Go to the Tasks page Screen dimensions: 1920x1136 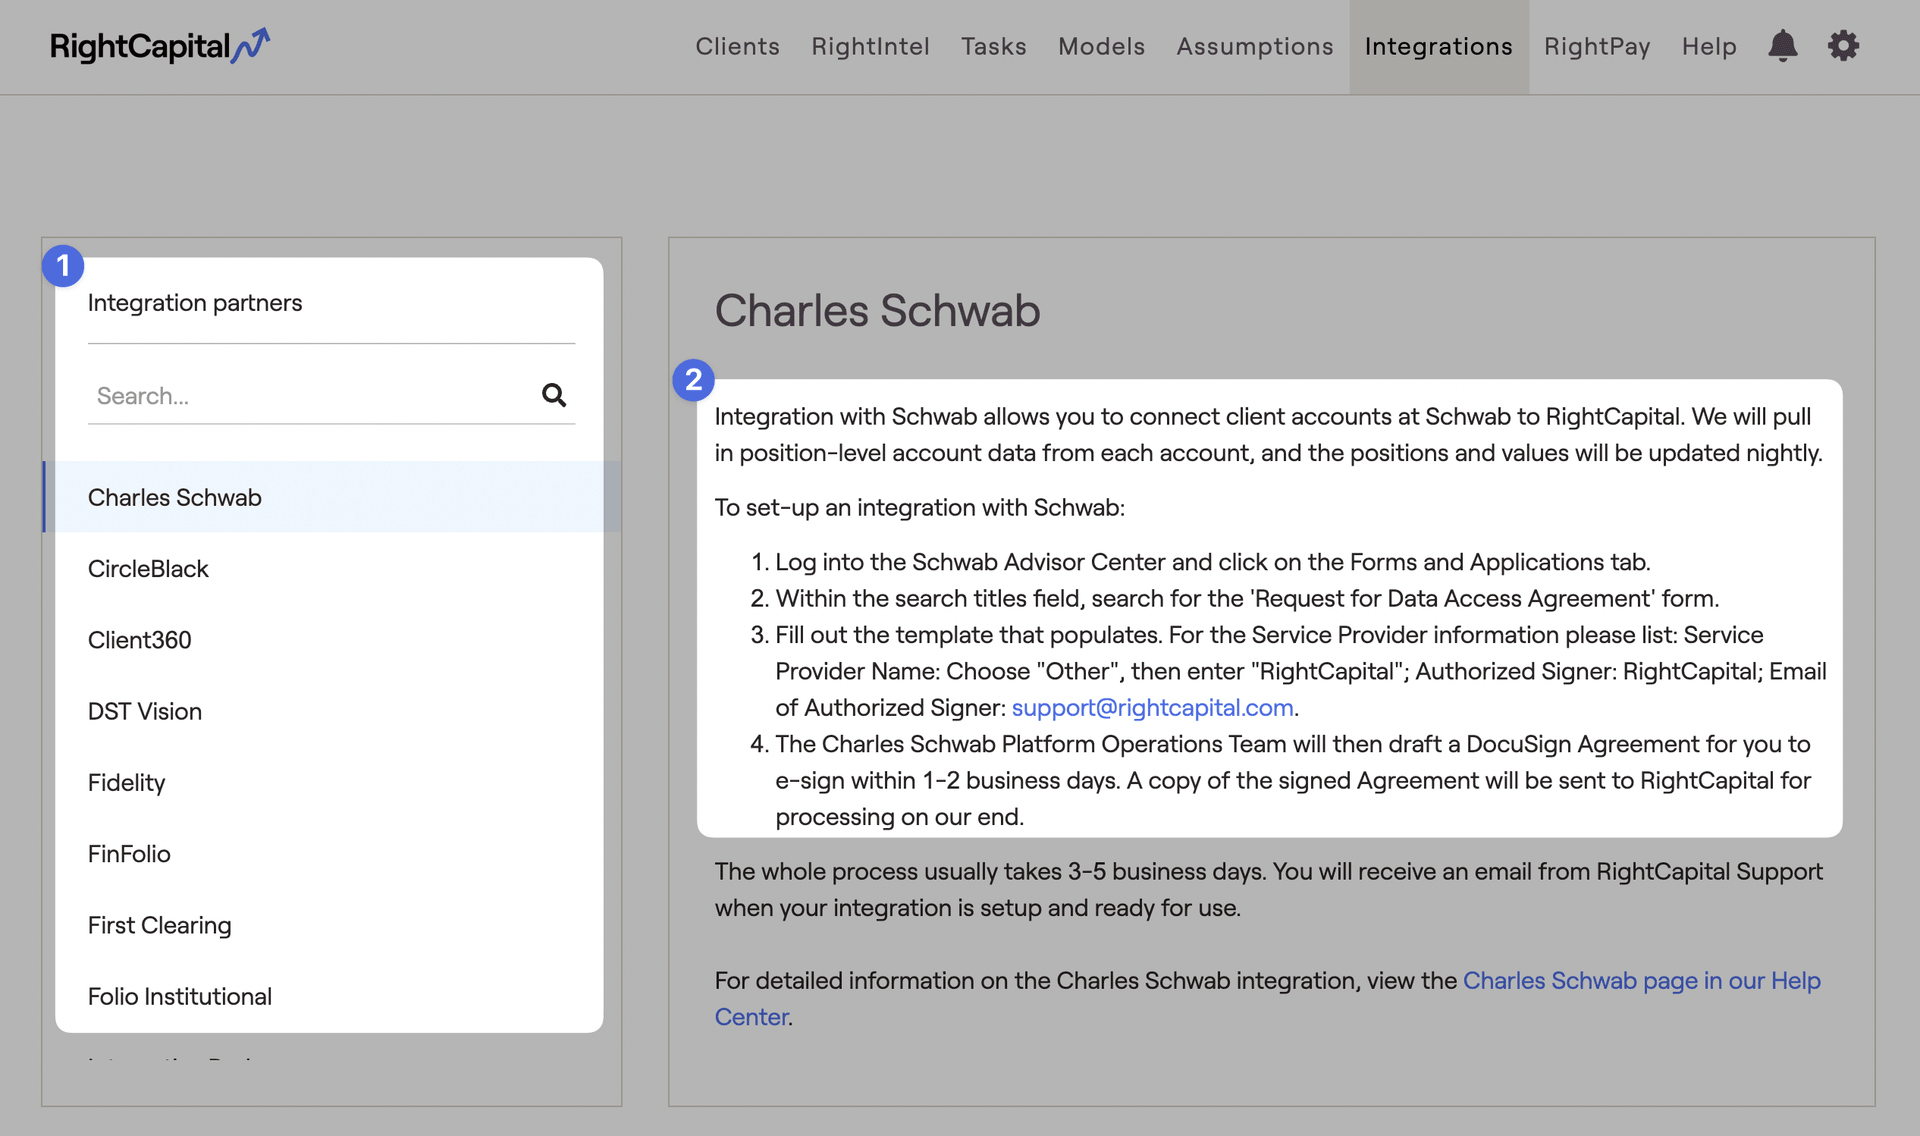[993, 46]
